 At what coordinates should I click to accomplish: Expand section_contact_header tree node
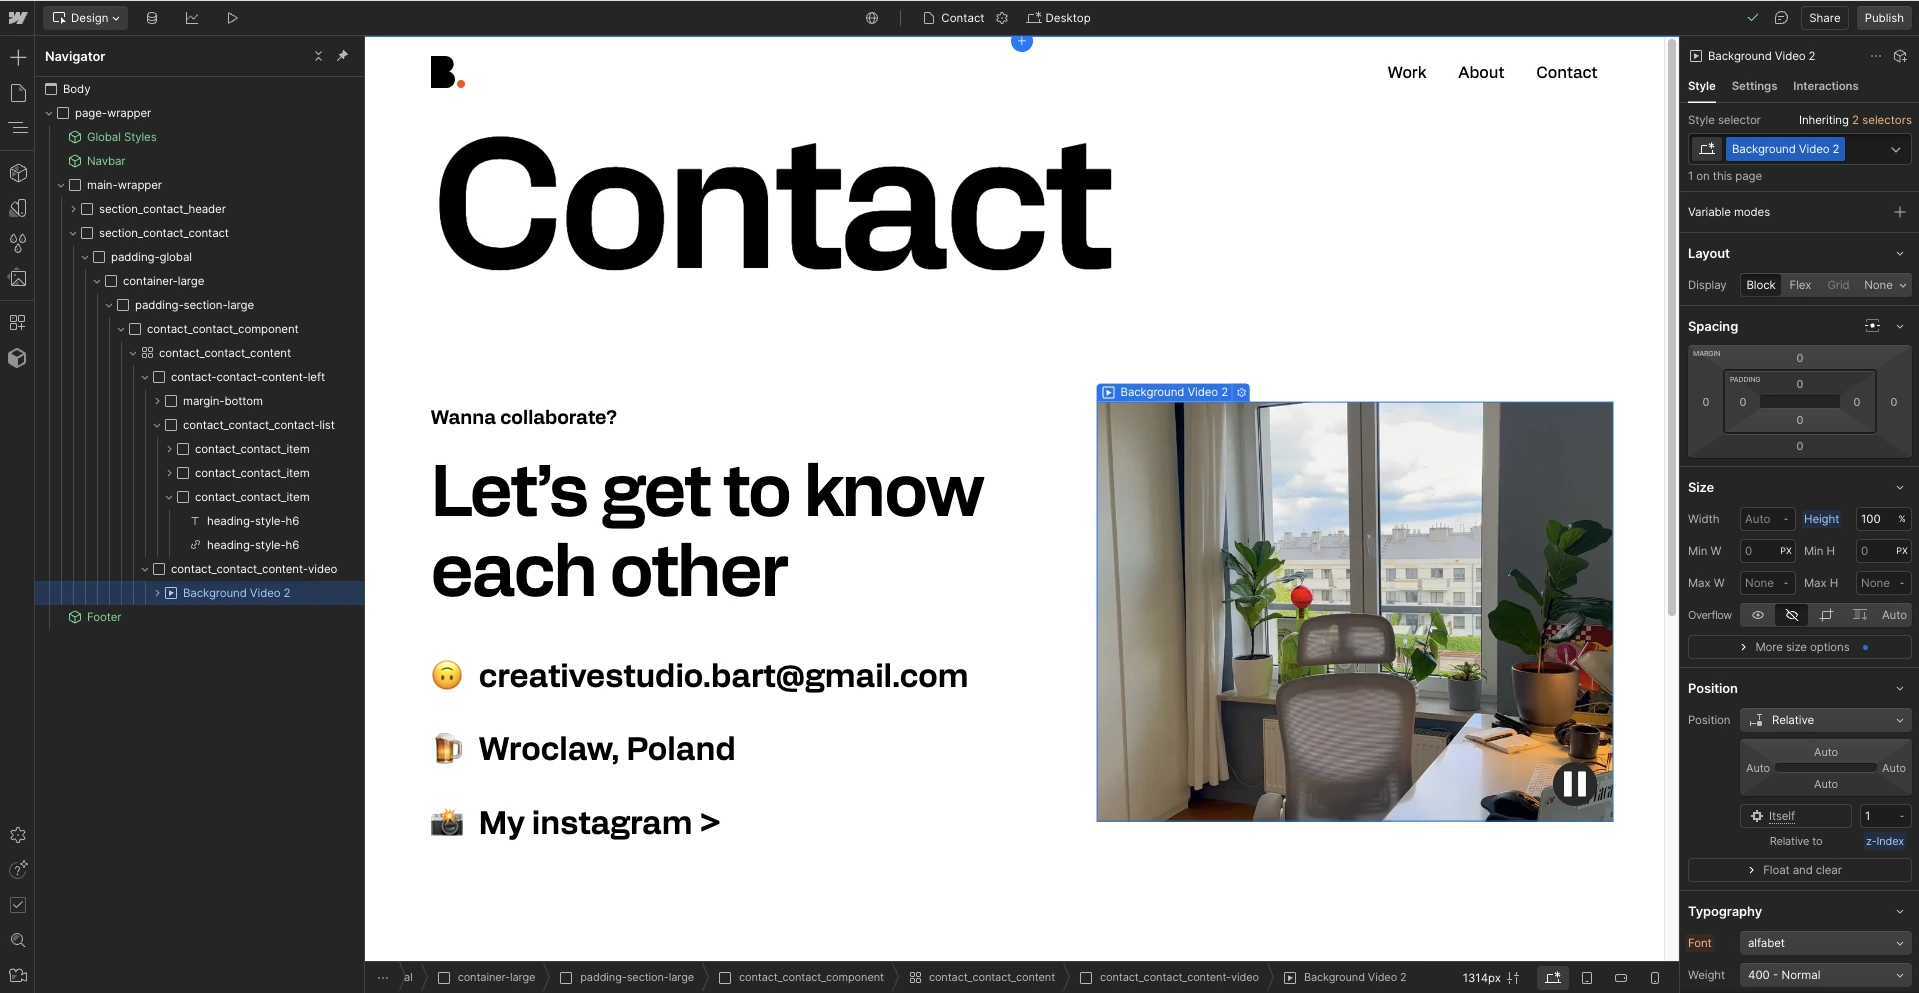[x=73, y=209]
